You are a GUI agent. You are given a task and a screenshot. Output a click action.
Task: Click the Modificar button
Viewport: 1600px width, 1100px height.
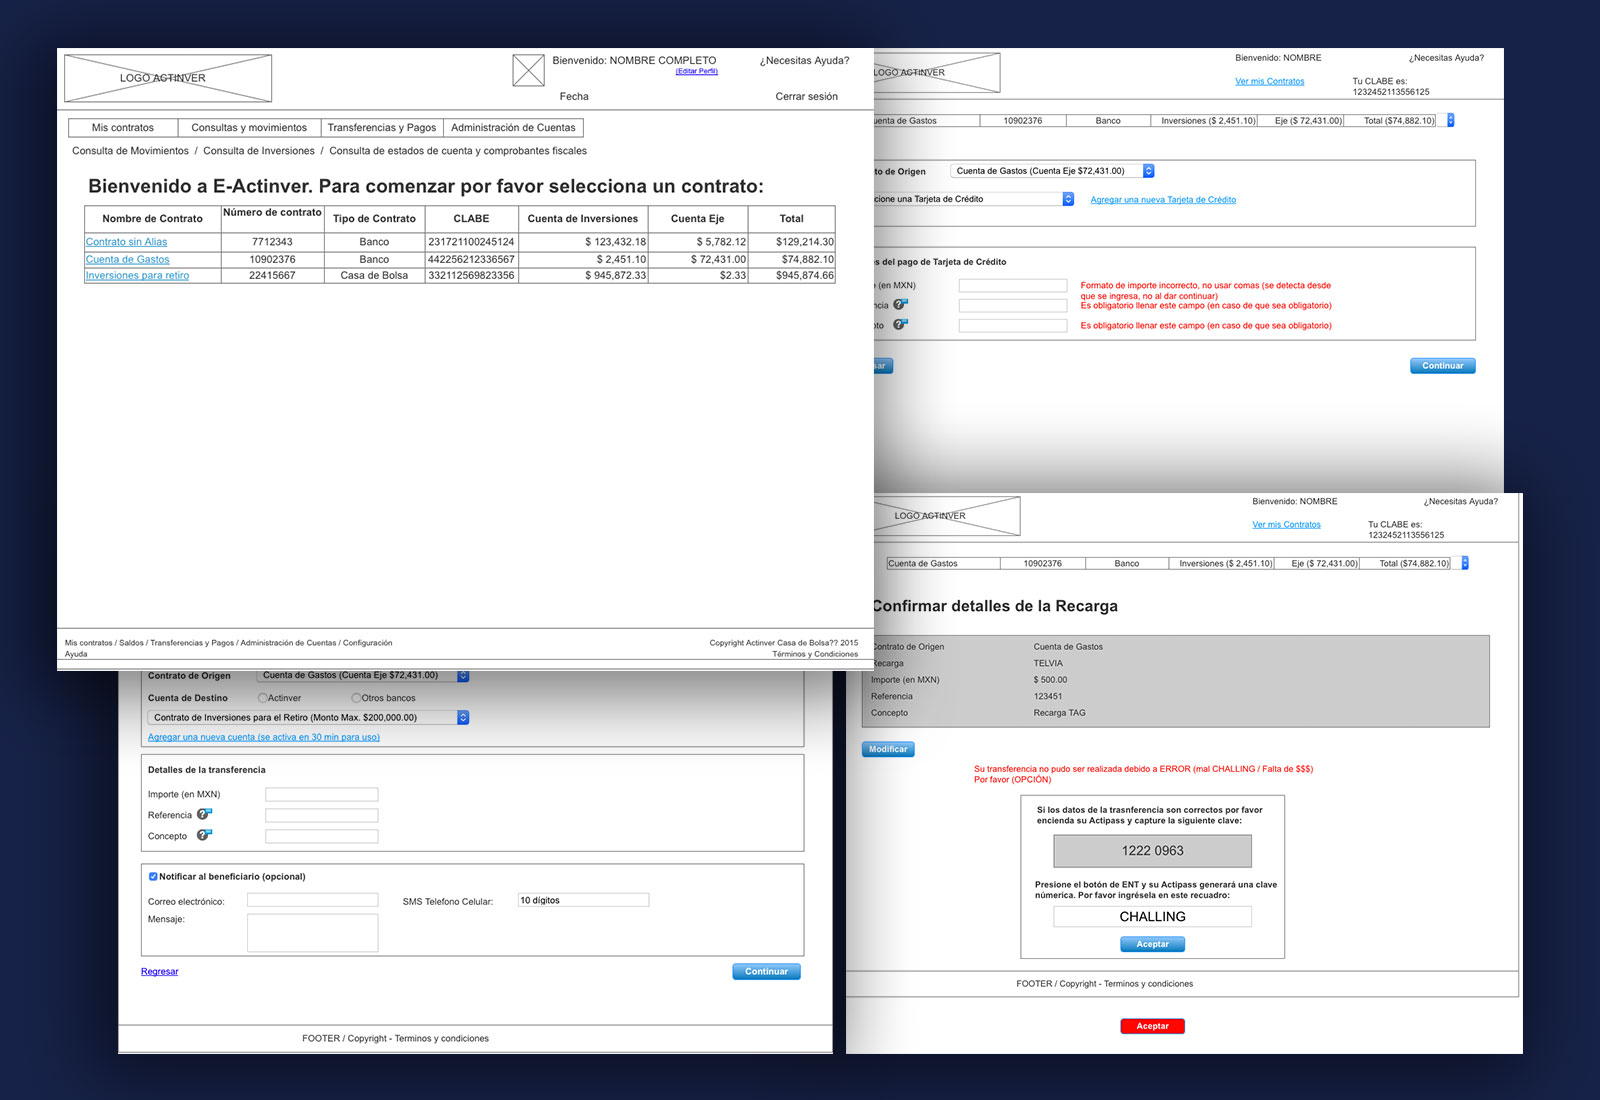888,749
